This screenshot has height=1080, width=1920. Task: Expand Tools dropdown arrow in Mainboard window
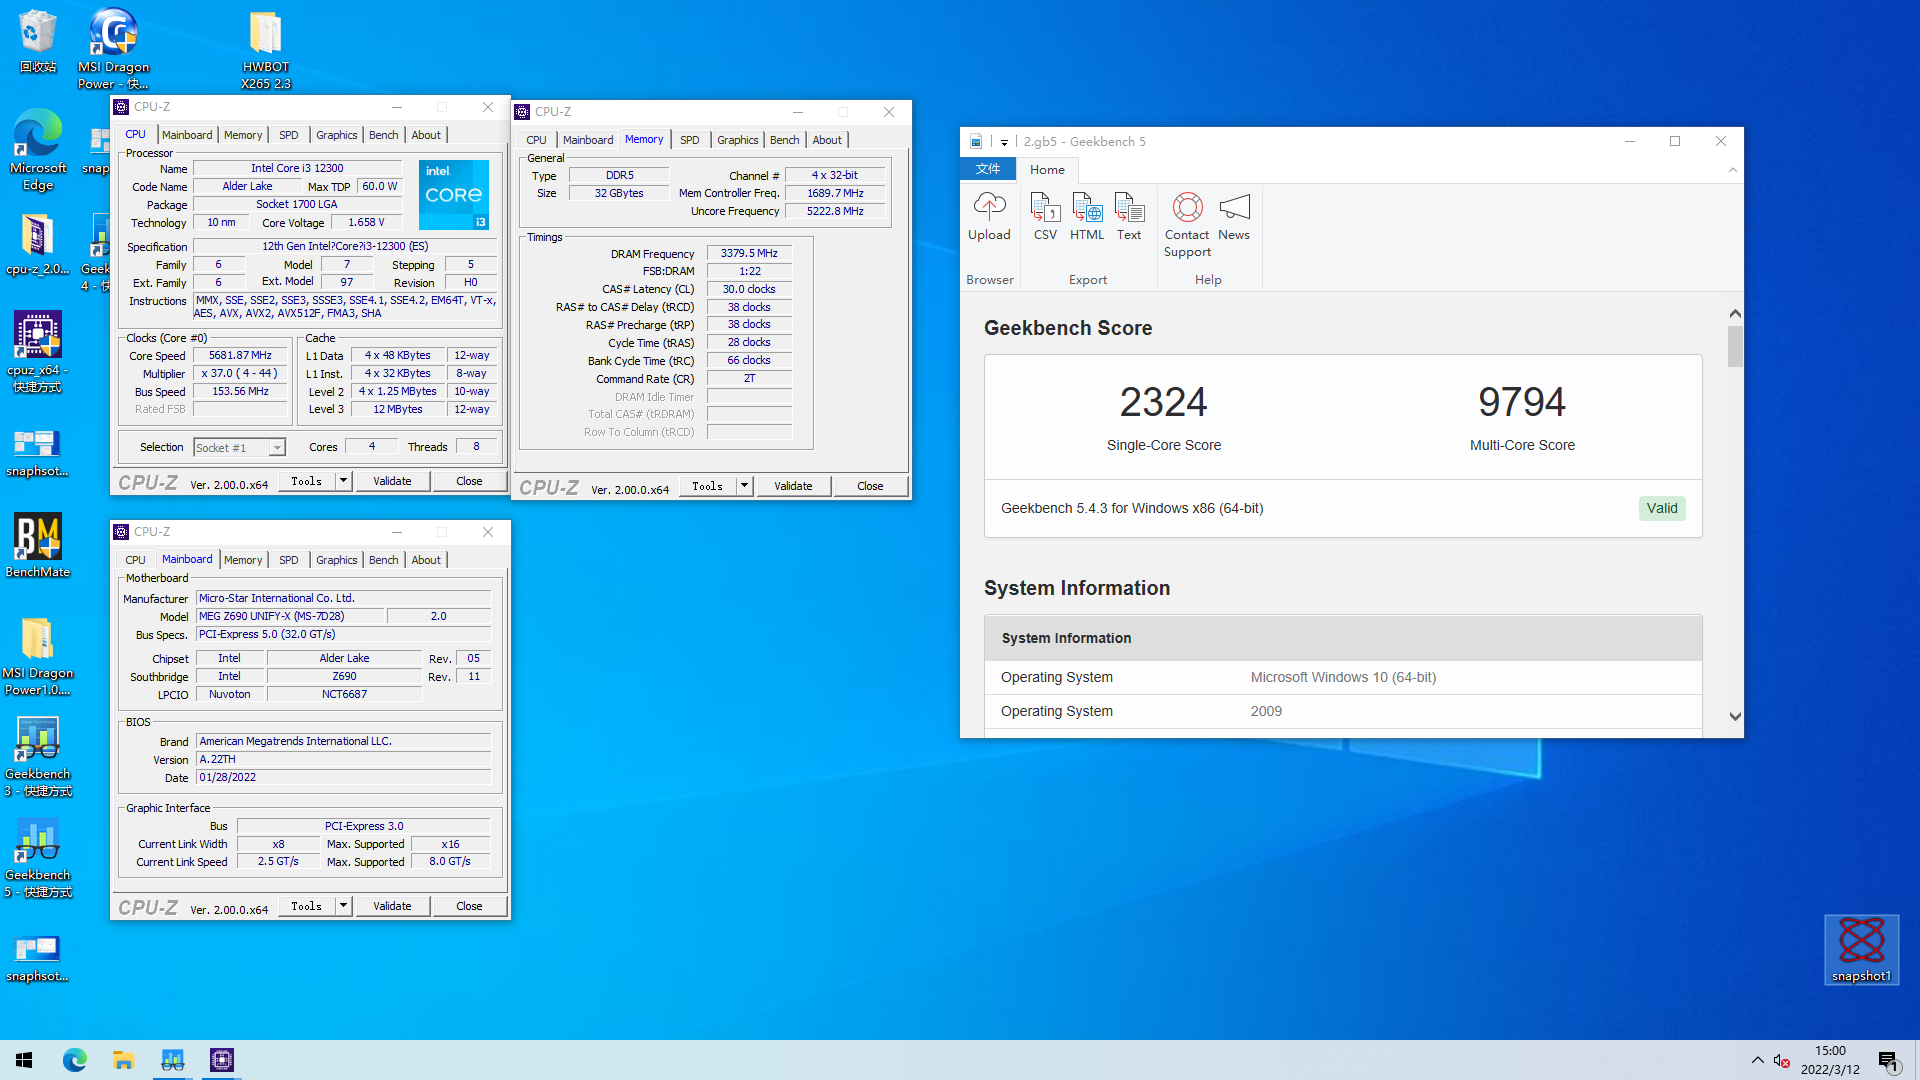[343, 906]
